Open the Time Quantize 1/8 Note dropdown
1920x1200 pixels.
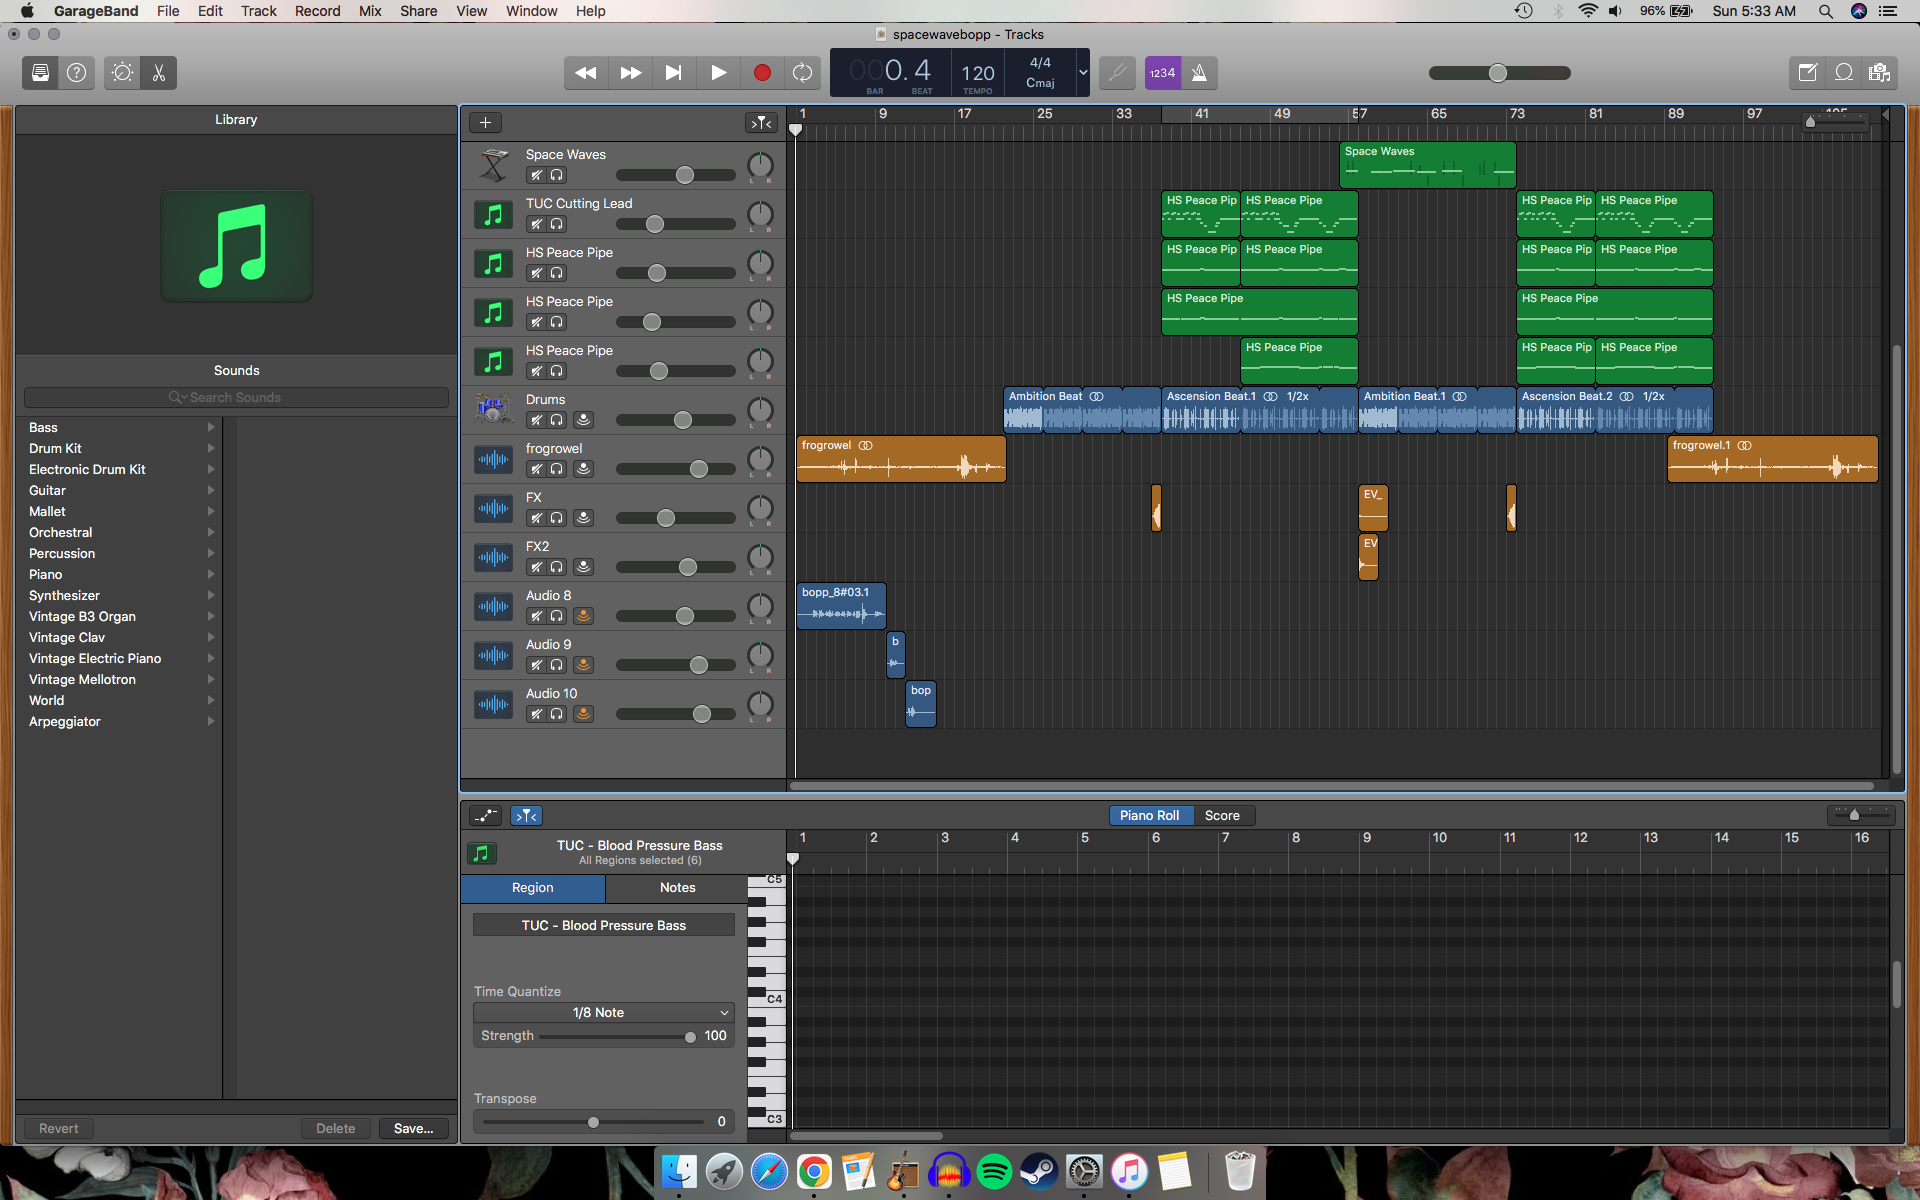tap(604, 1013)
